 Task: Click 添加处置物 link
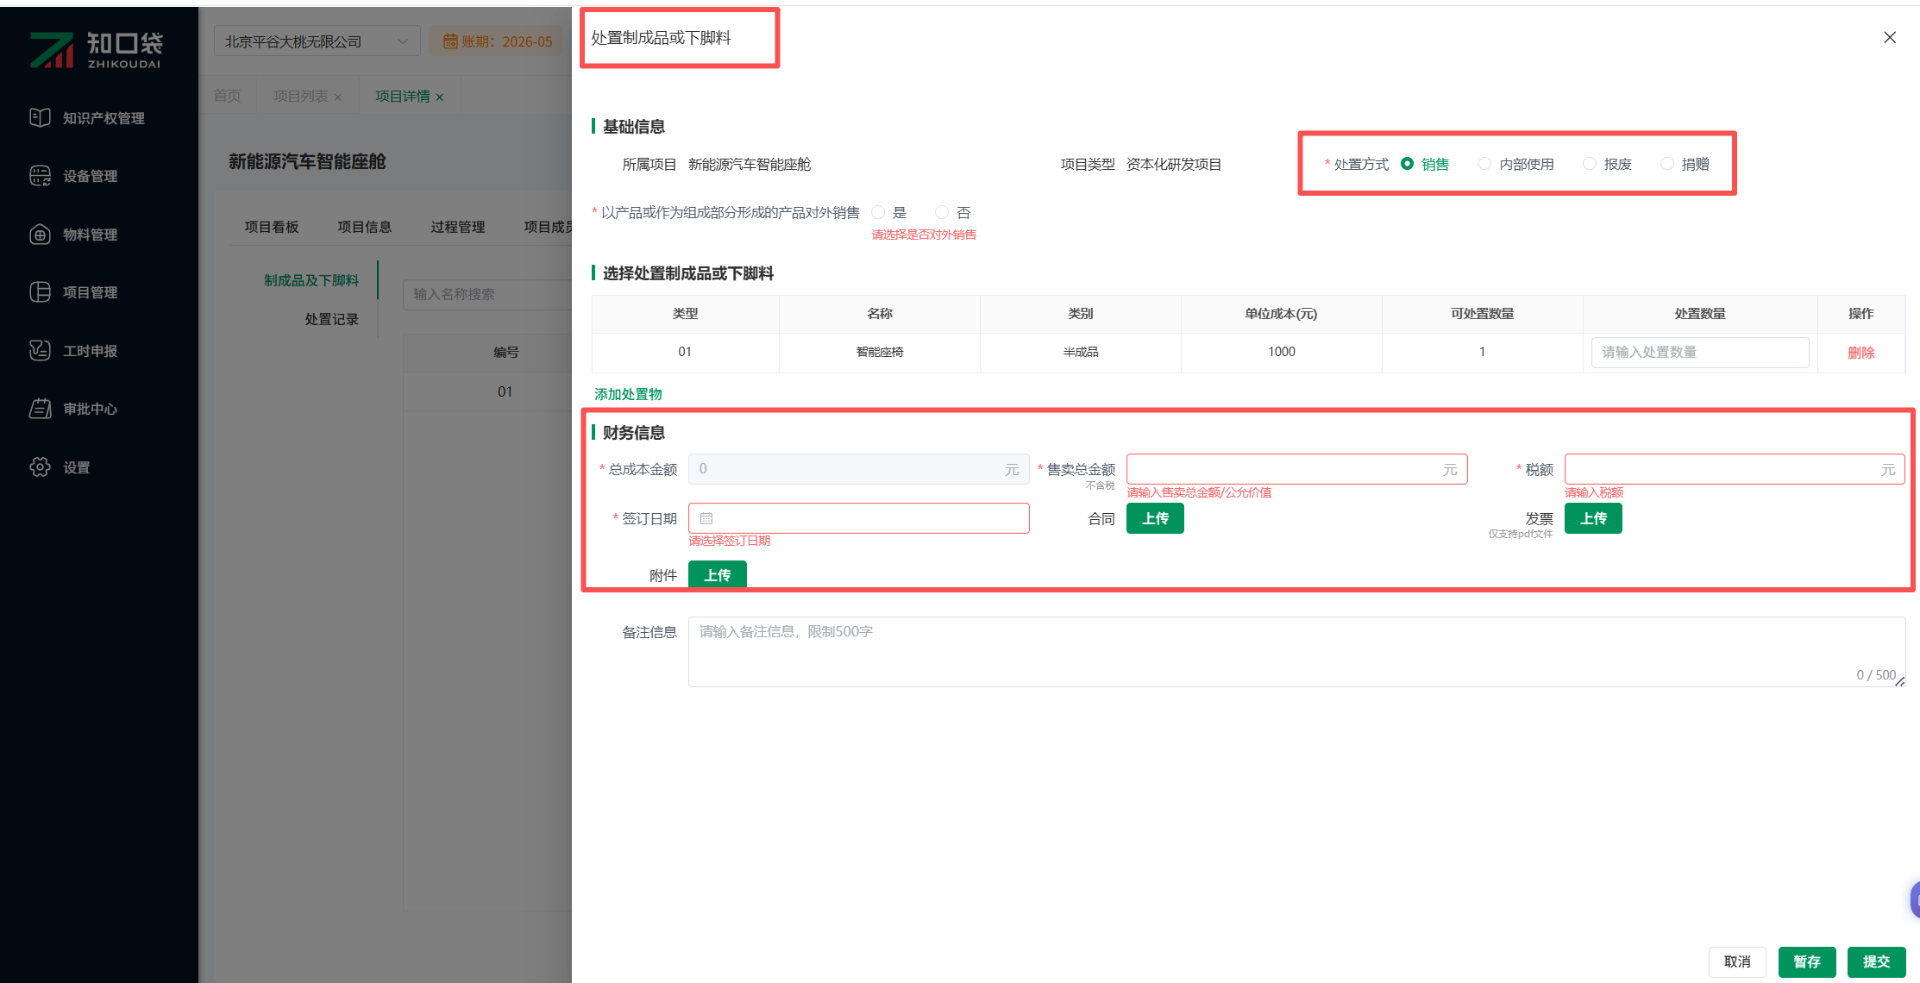(x=628, y=394)
